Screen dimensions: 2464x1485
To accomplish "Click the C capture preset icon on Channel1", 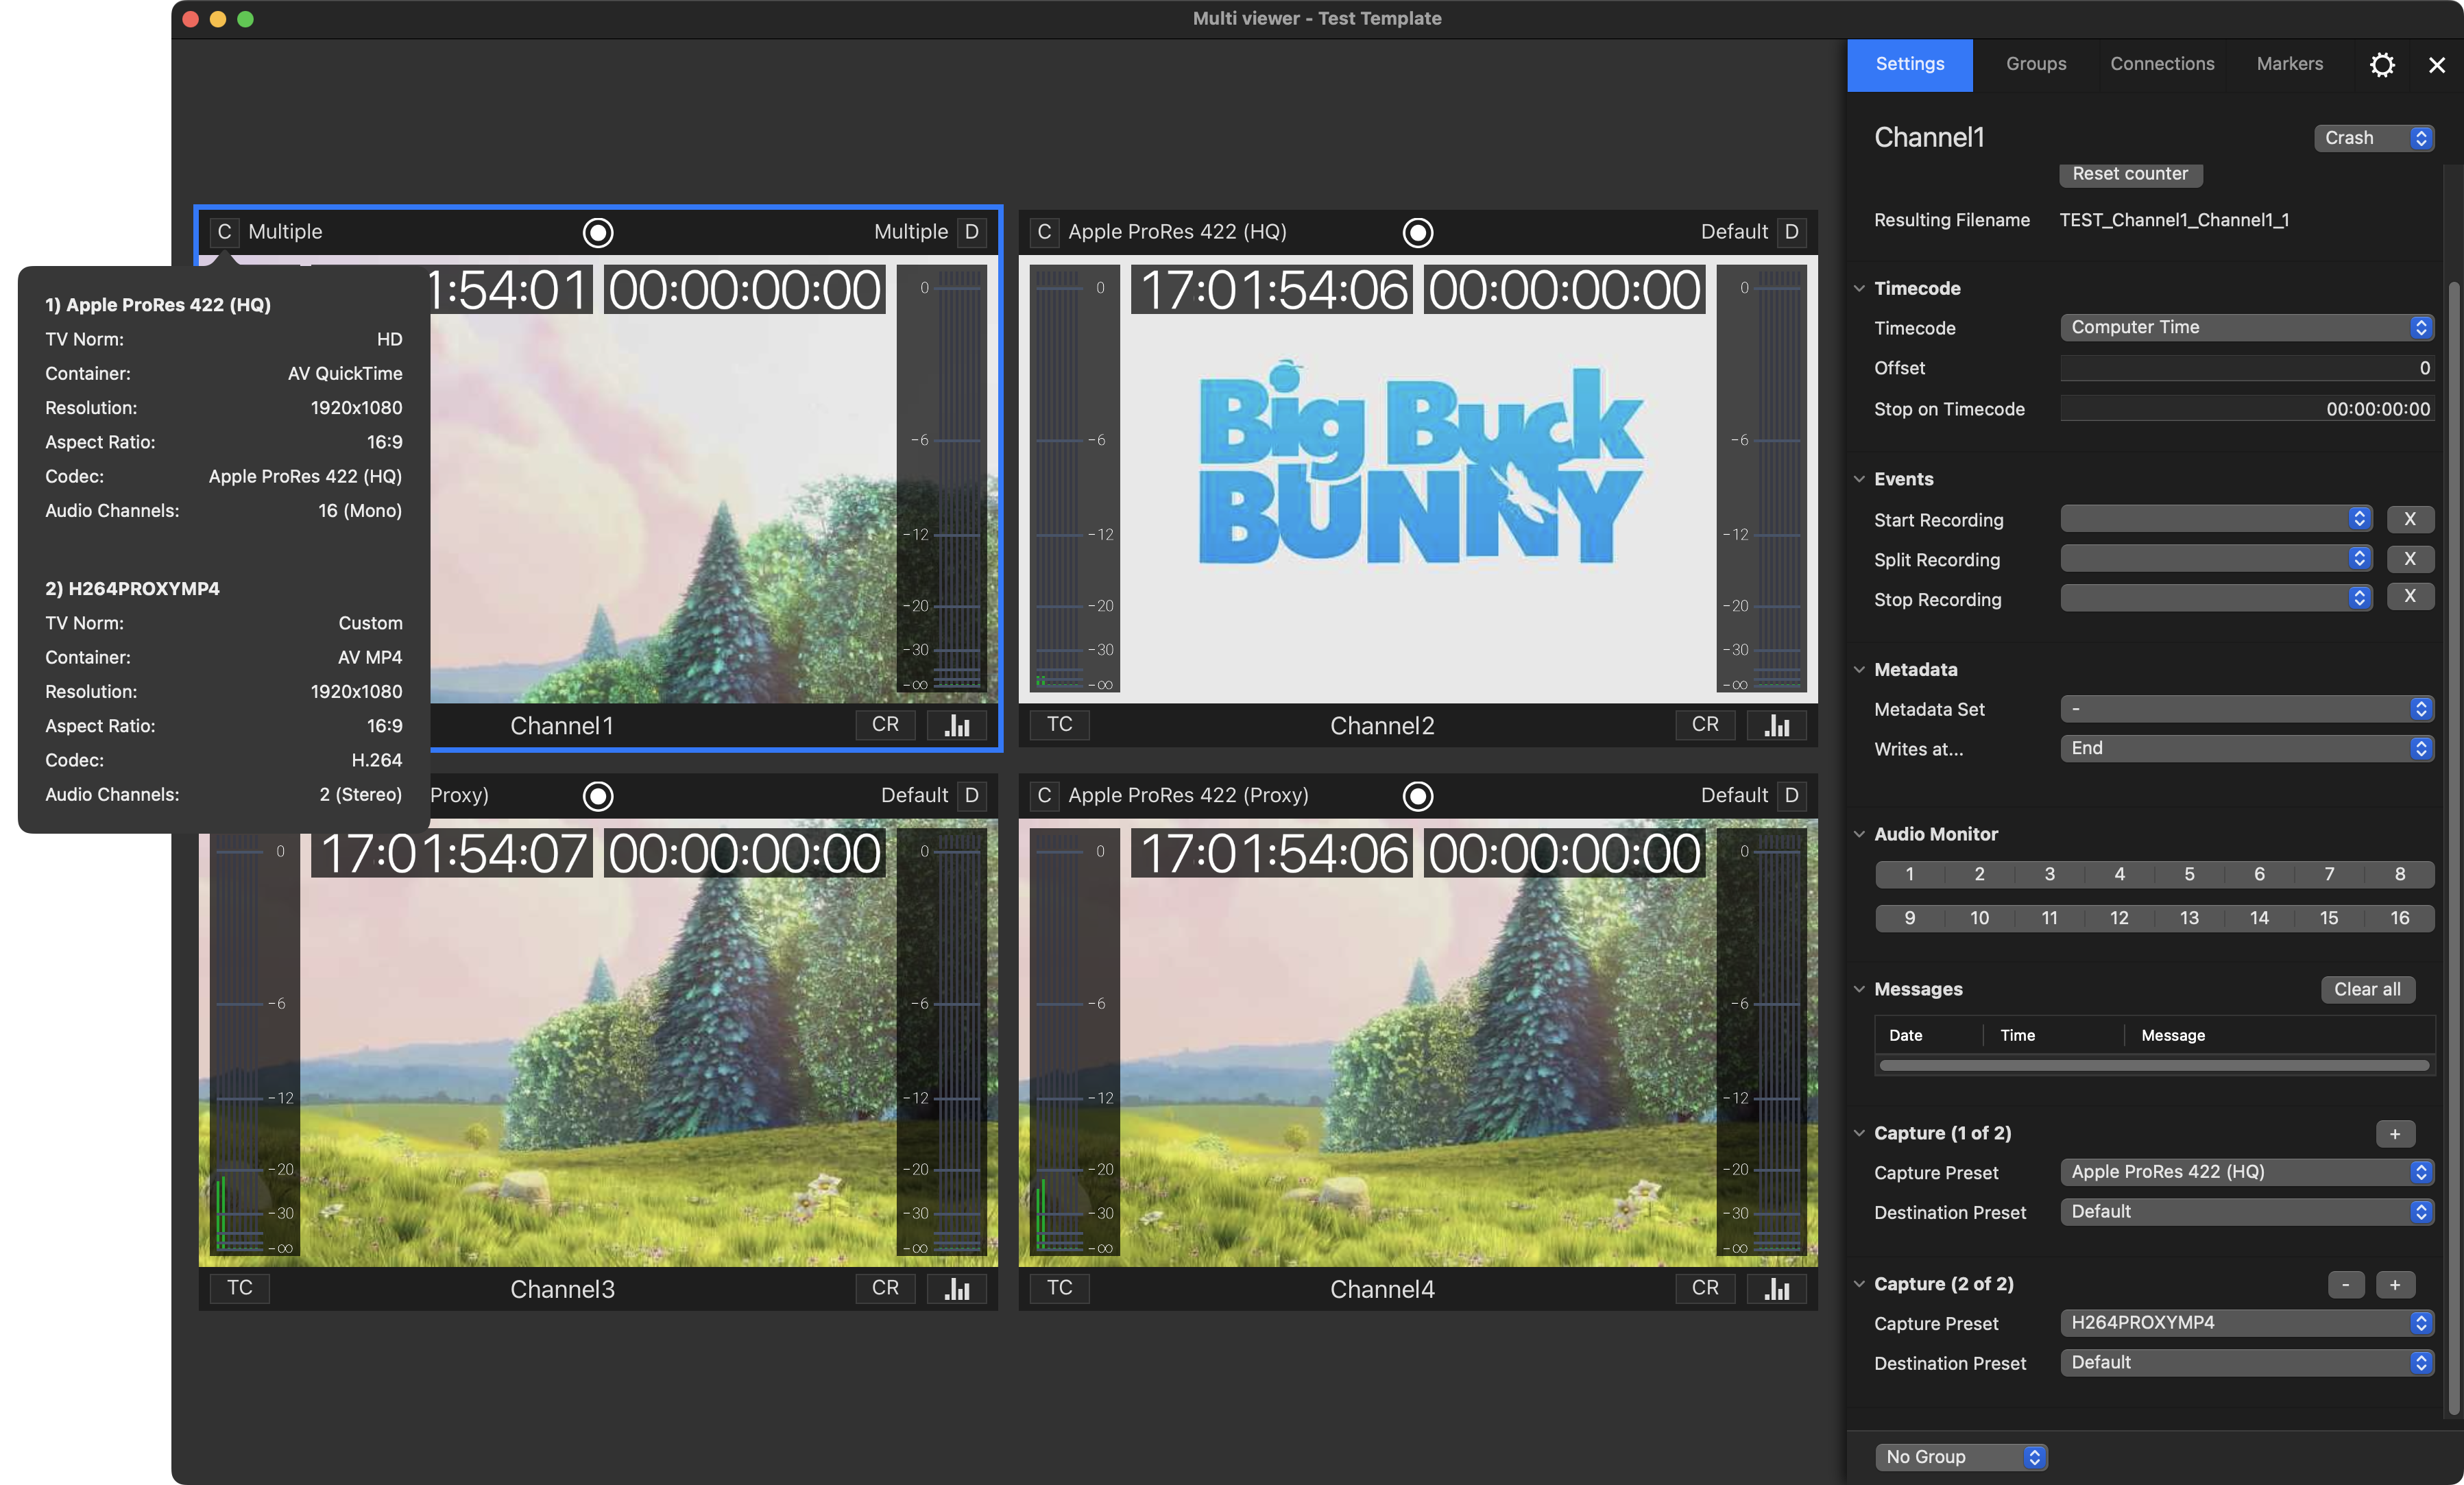I will tap(224, 232).
